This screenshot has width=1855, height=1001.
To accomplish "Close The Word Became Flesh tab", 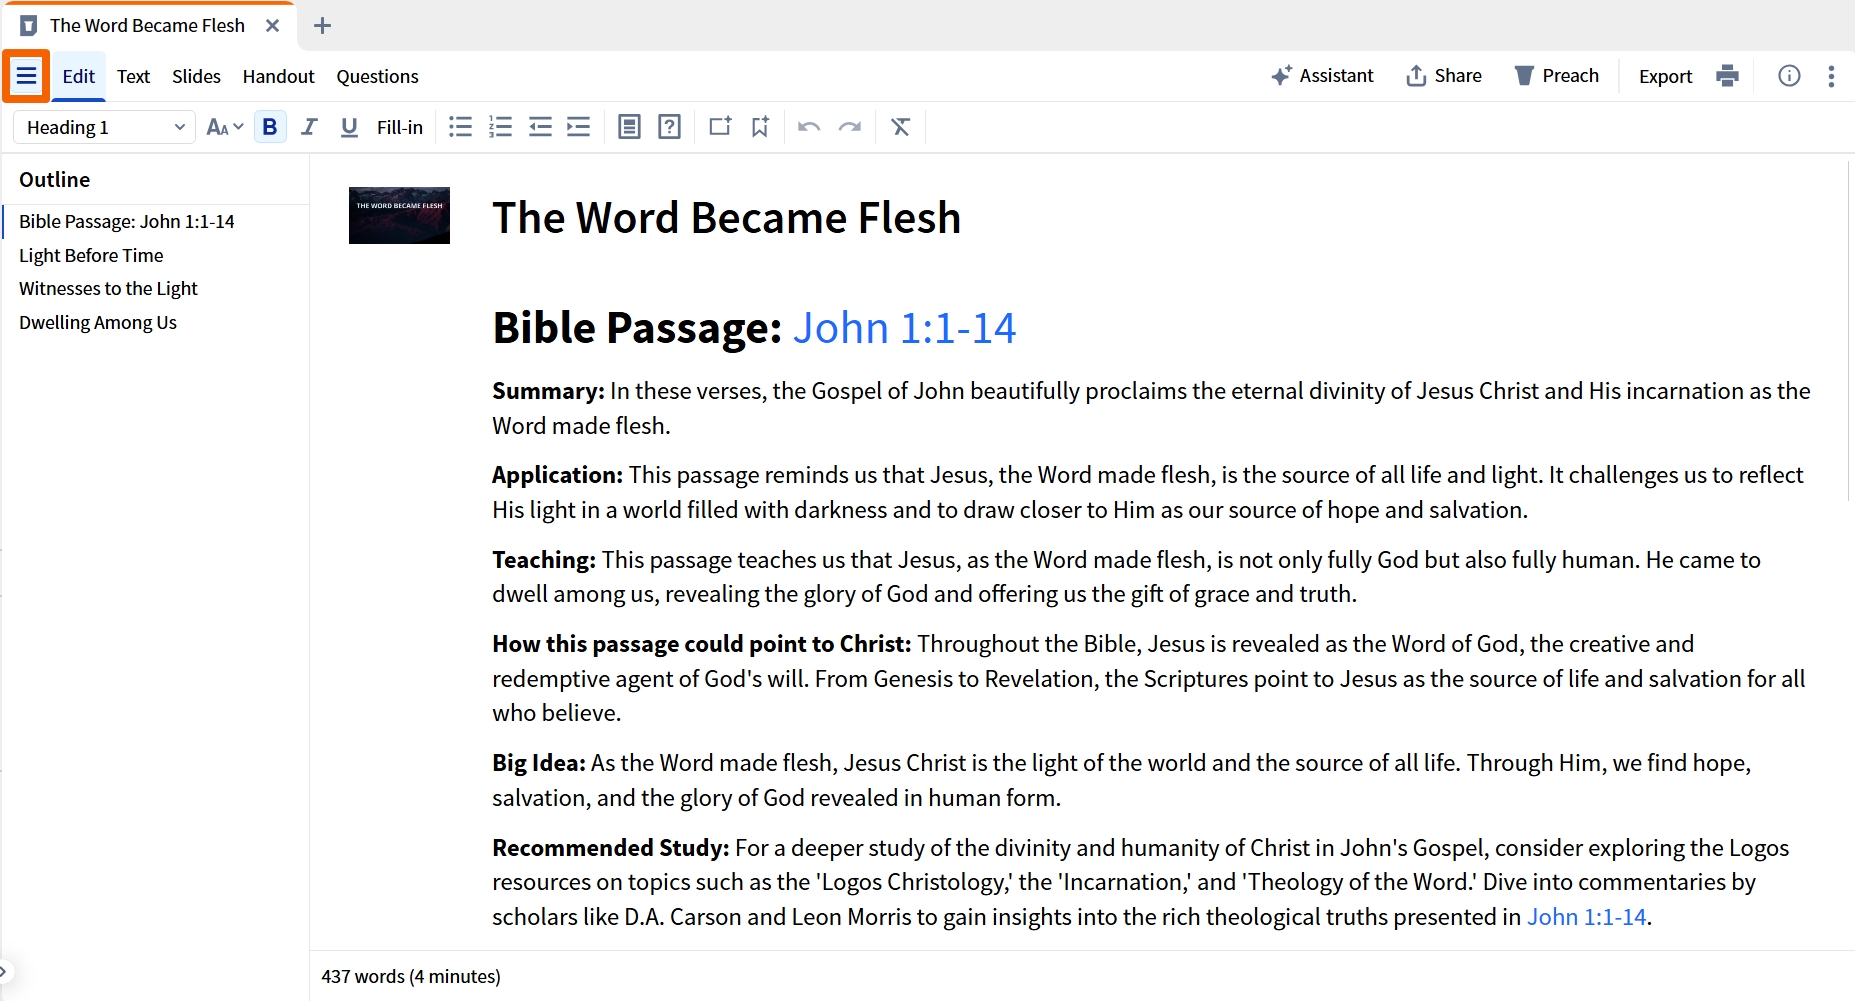I will (x=272, y=26).
